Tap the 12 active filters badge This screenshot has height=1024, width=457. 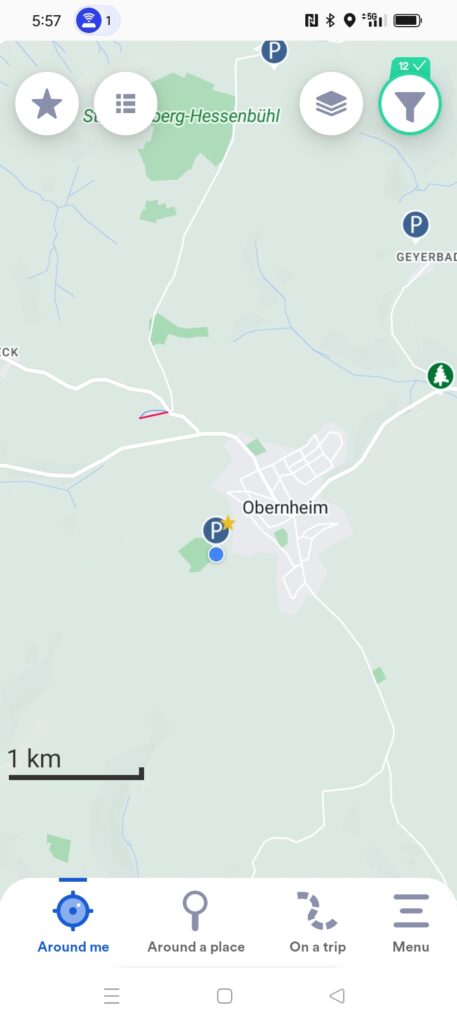coord(411,67)
